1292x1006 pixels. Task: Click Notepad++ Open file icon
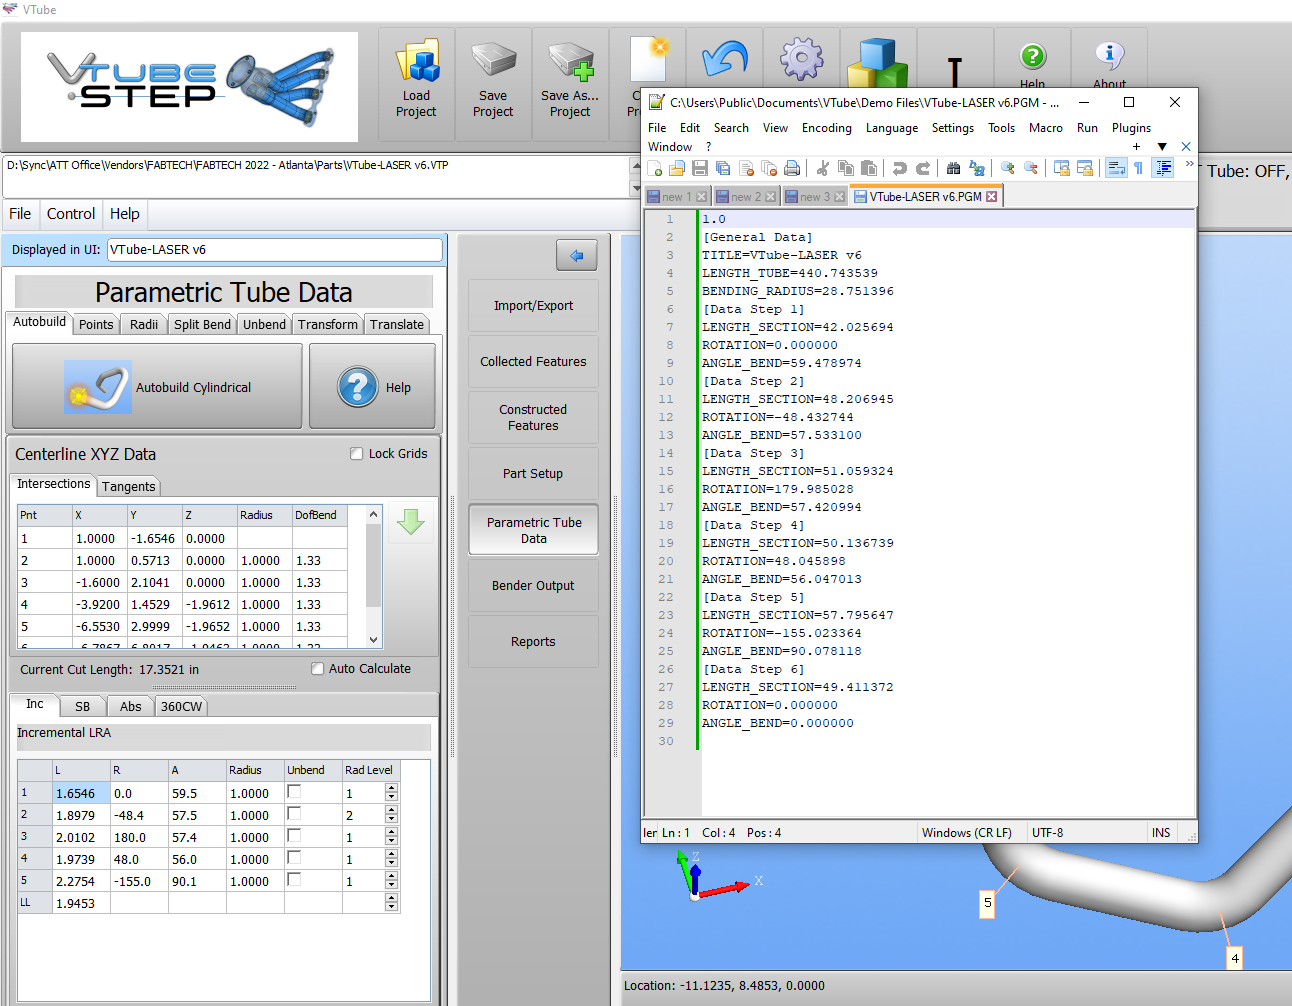(x=677, y=168)
